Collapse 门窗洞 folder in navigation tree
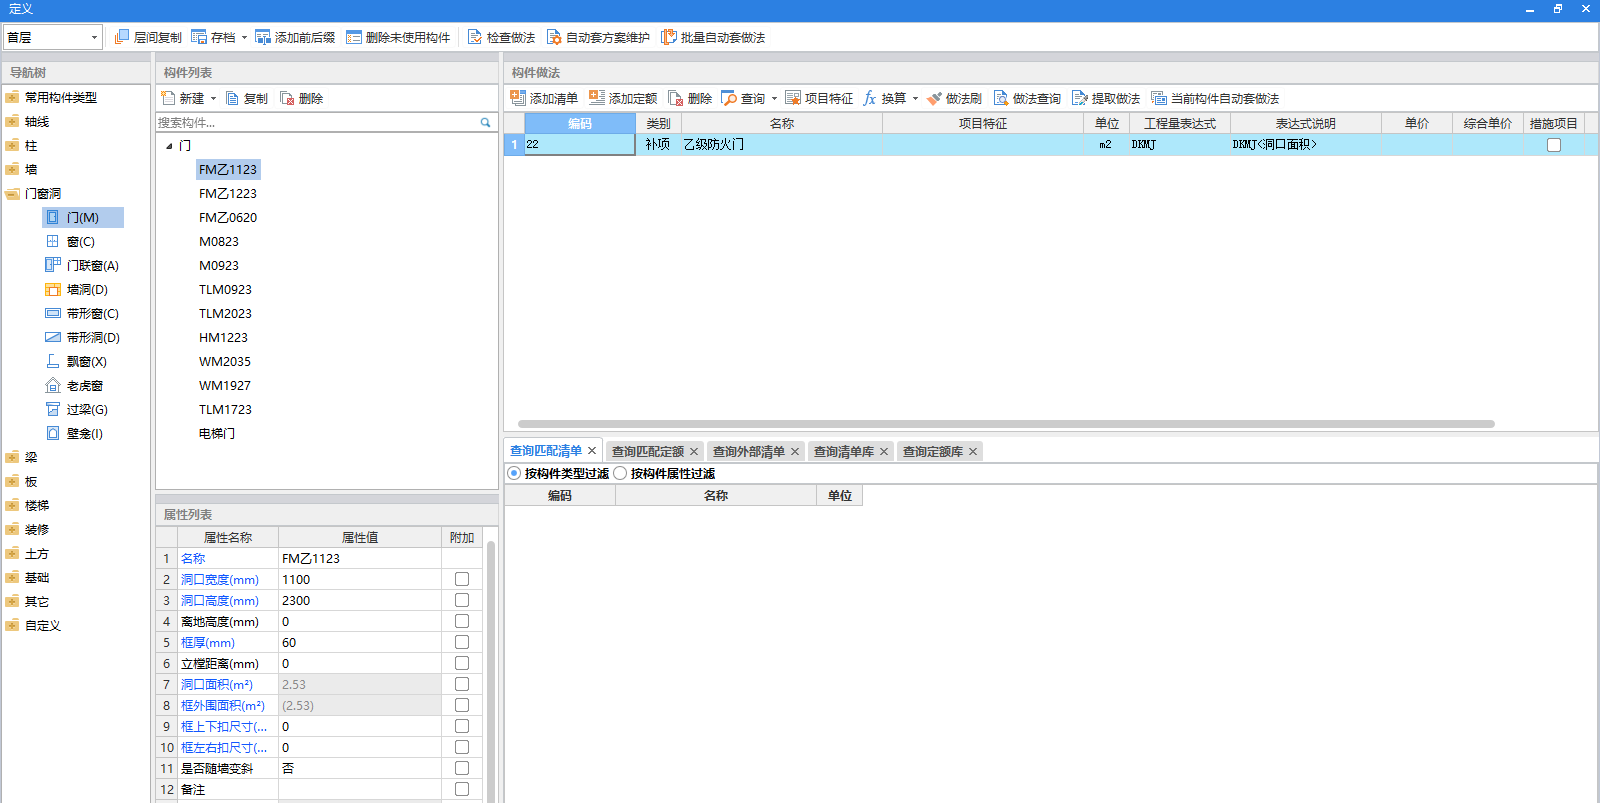1600x803 pixels. (13, 193)
